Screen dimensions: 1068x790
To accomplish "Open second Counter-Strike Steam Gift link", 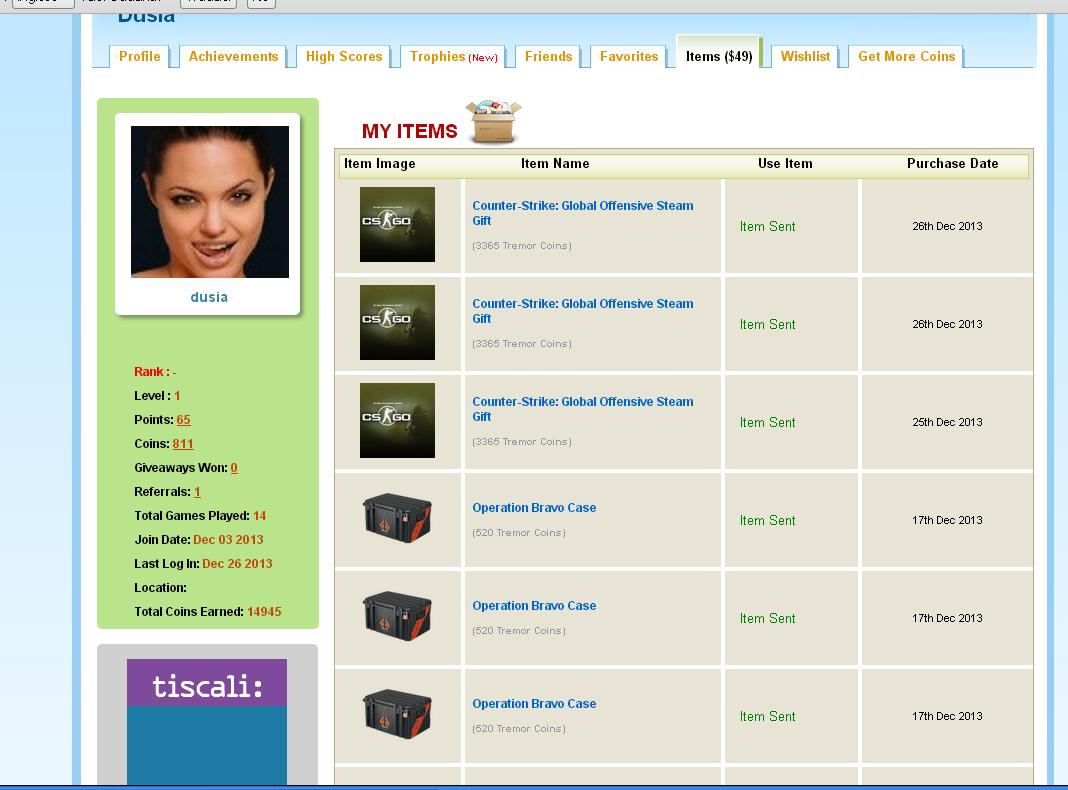I will [x=582, y=311].
